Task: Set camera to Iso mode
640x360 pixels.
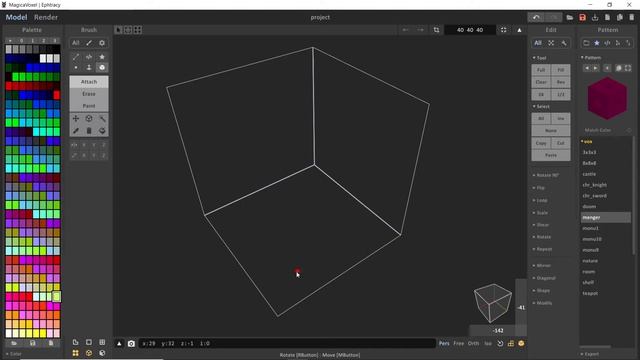Action: (x=488, y=344)
